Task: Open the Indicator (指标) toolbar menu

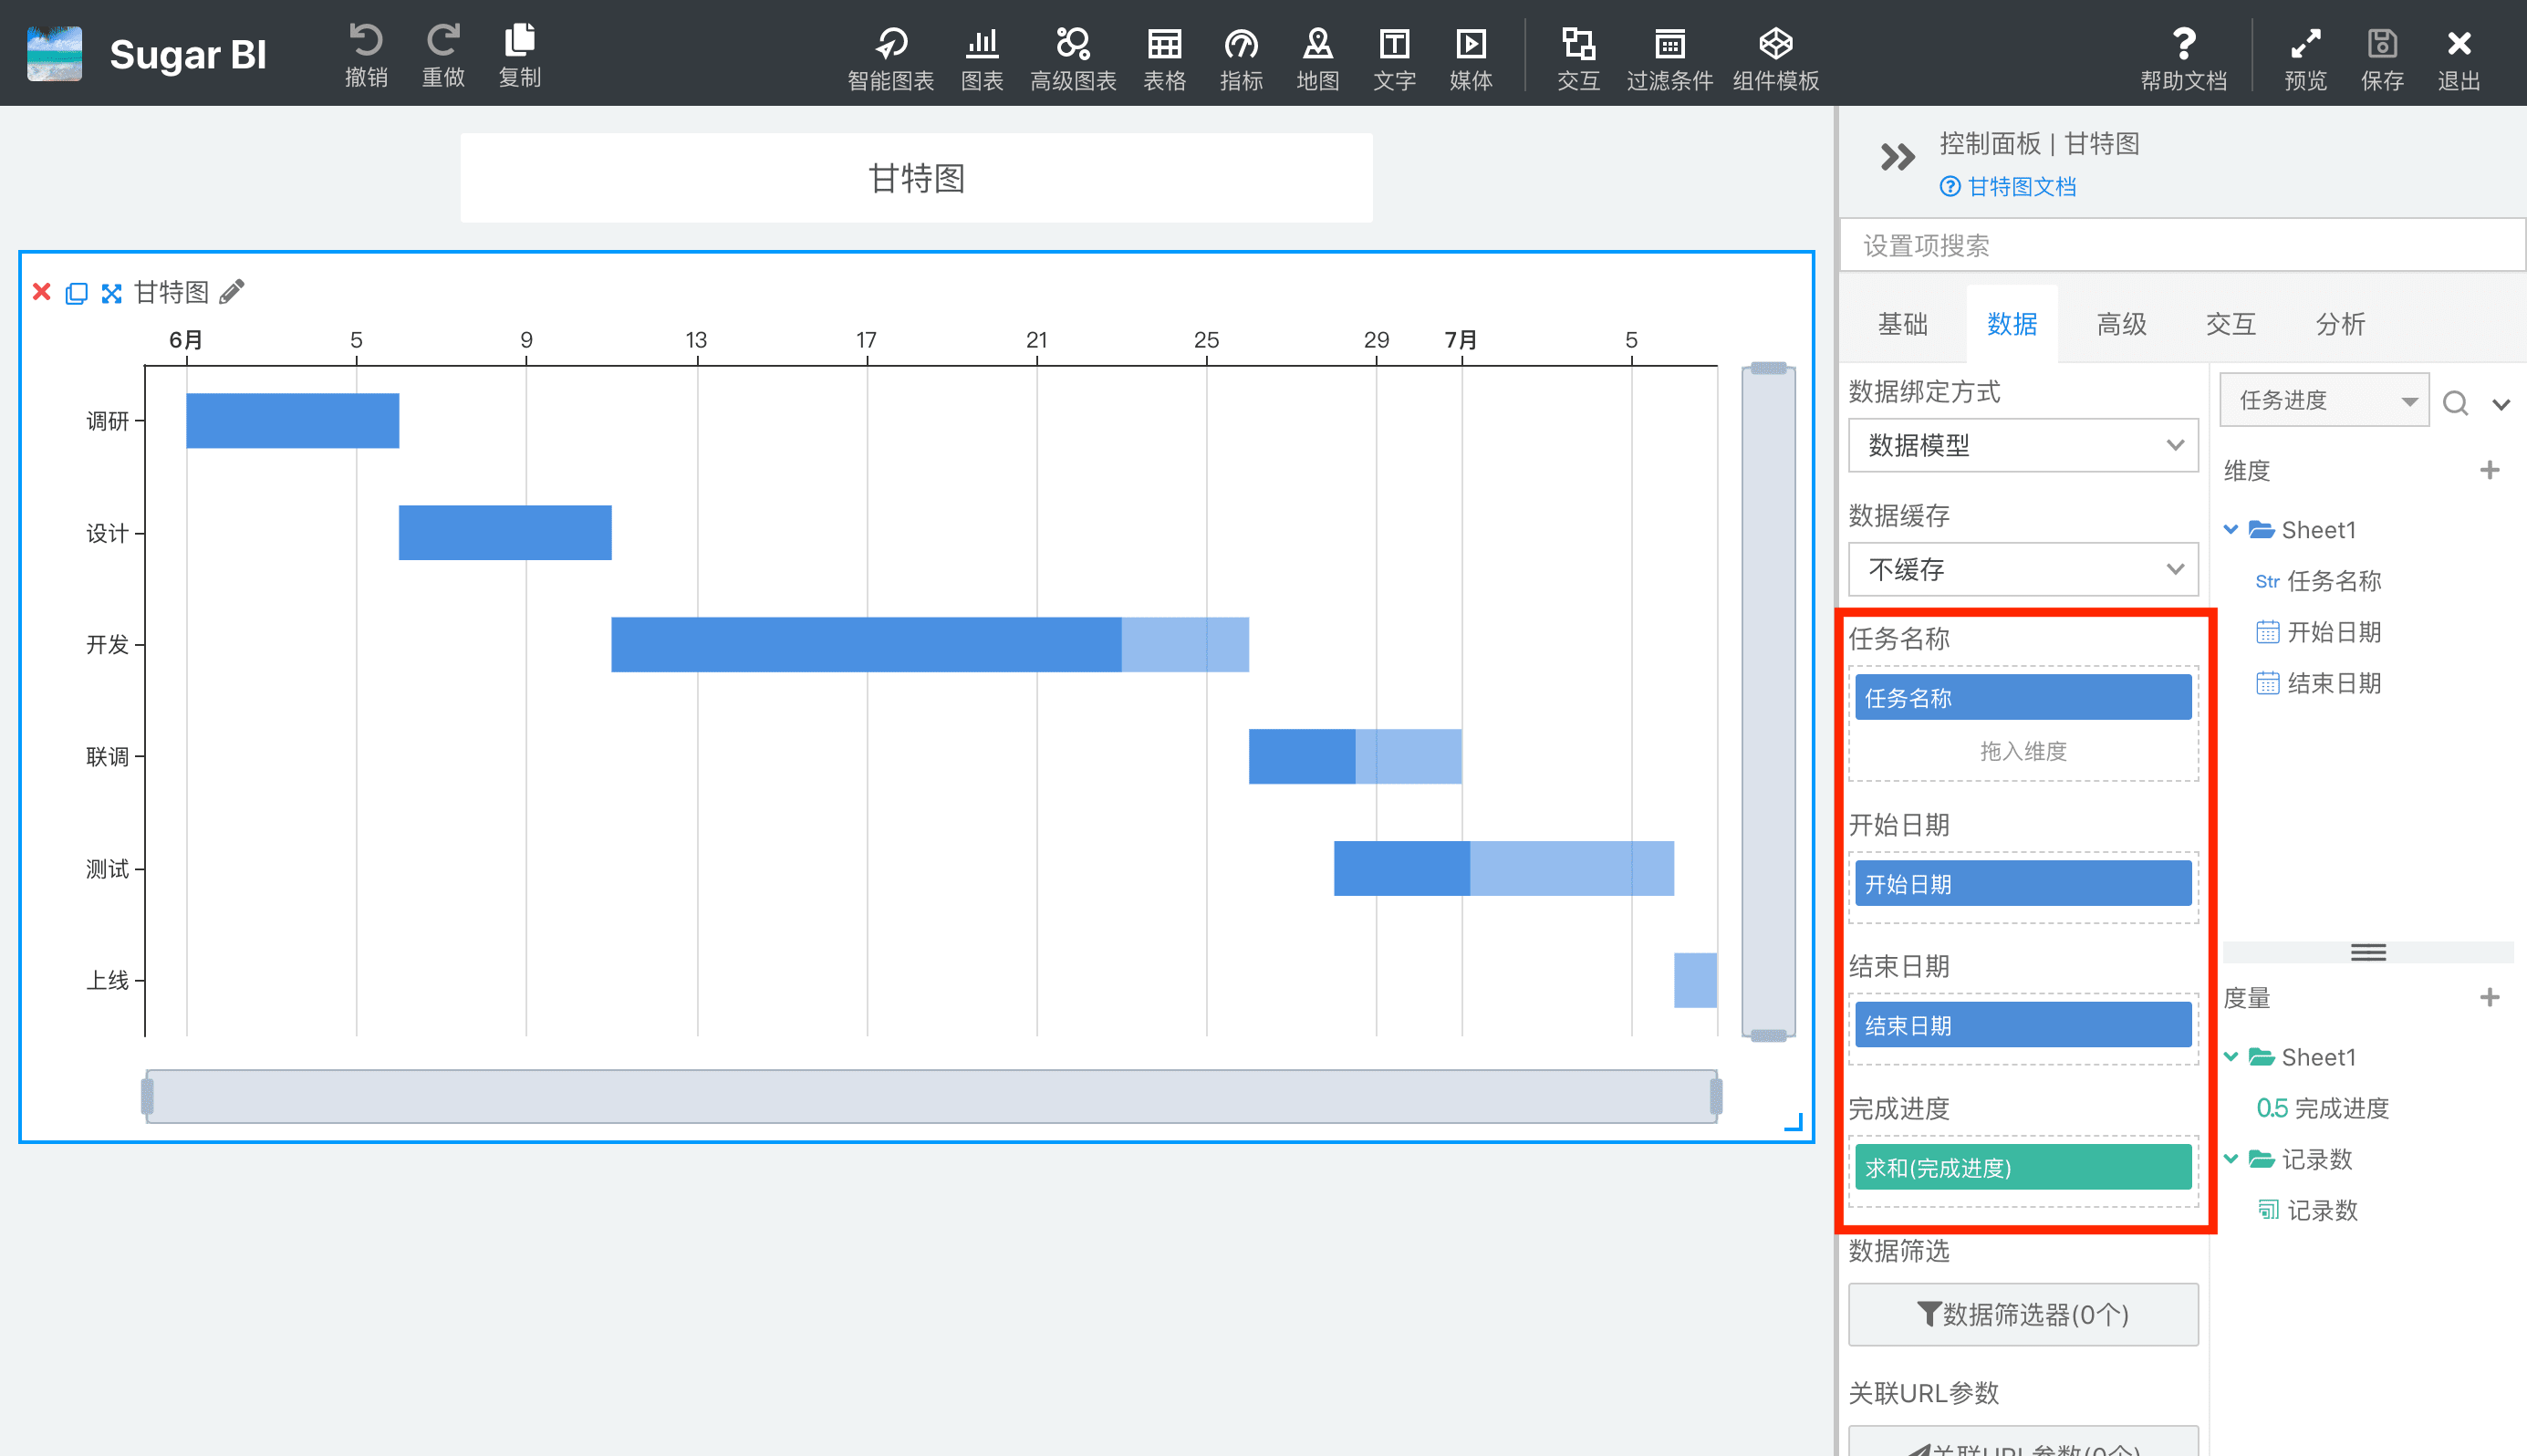Action: pos(1241,58)
